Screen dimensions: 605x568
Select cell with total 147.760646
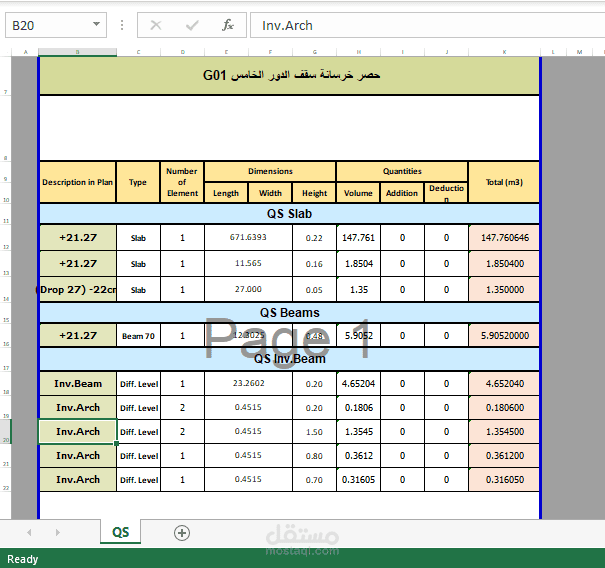504,238
